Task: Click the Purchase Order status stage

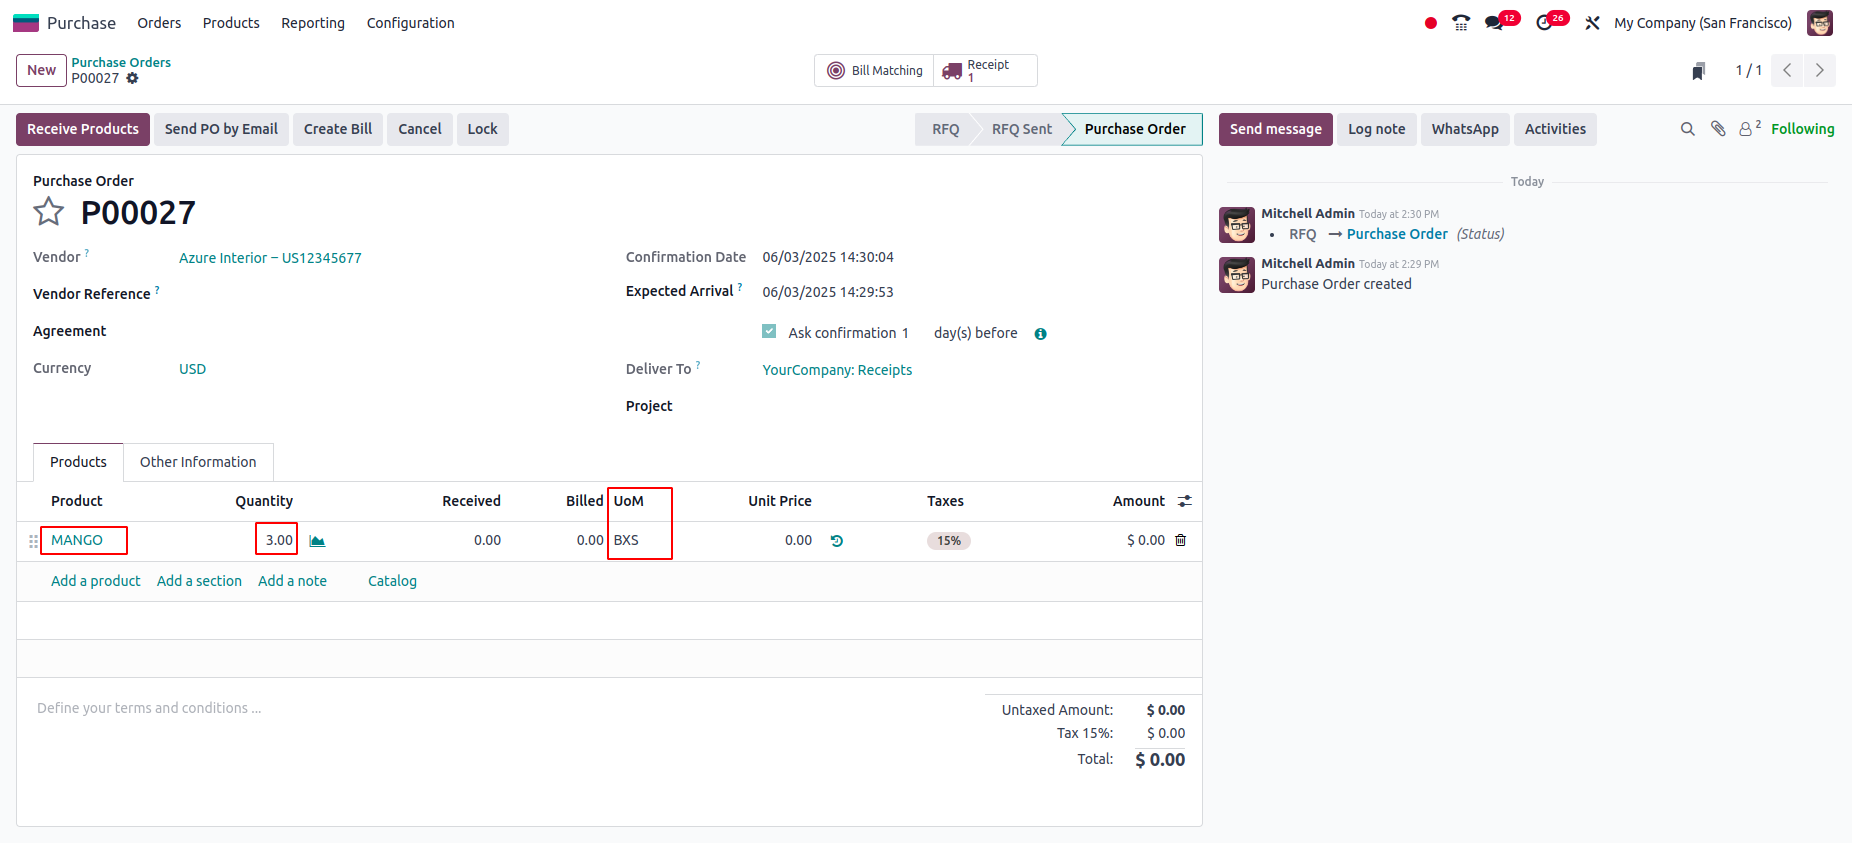Action: (x=1135, y=129)
